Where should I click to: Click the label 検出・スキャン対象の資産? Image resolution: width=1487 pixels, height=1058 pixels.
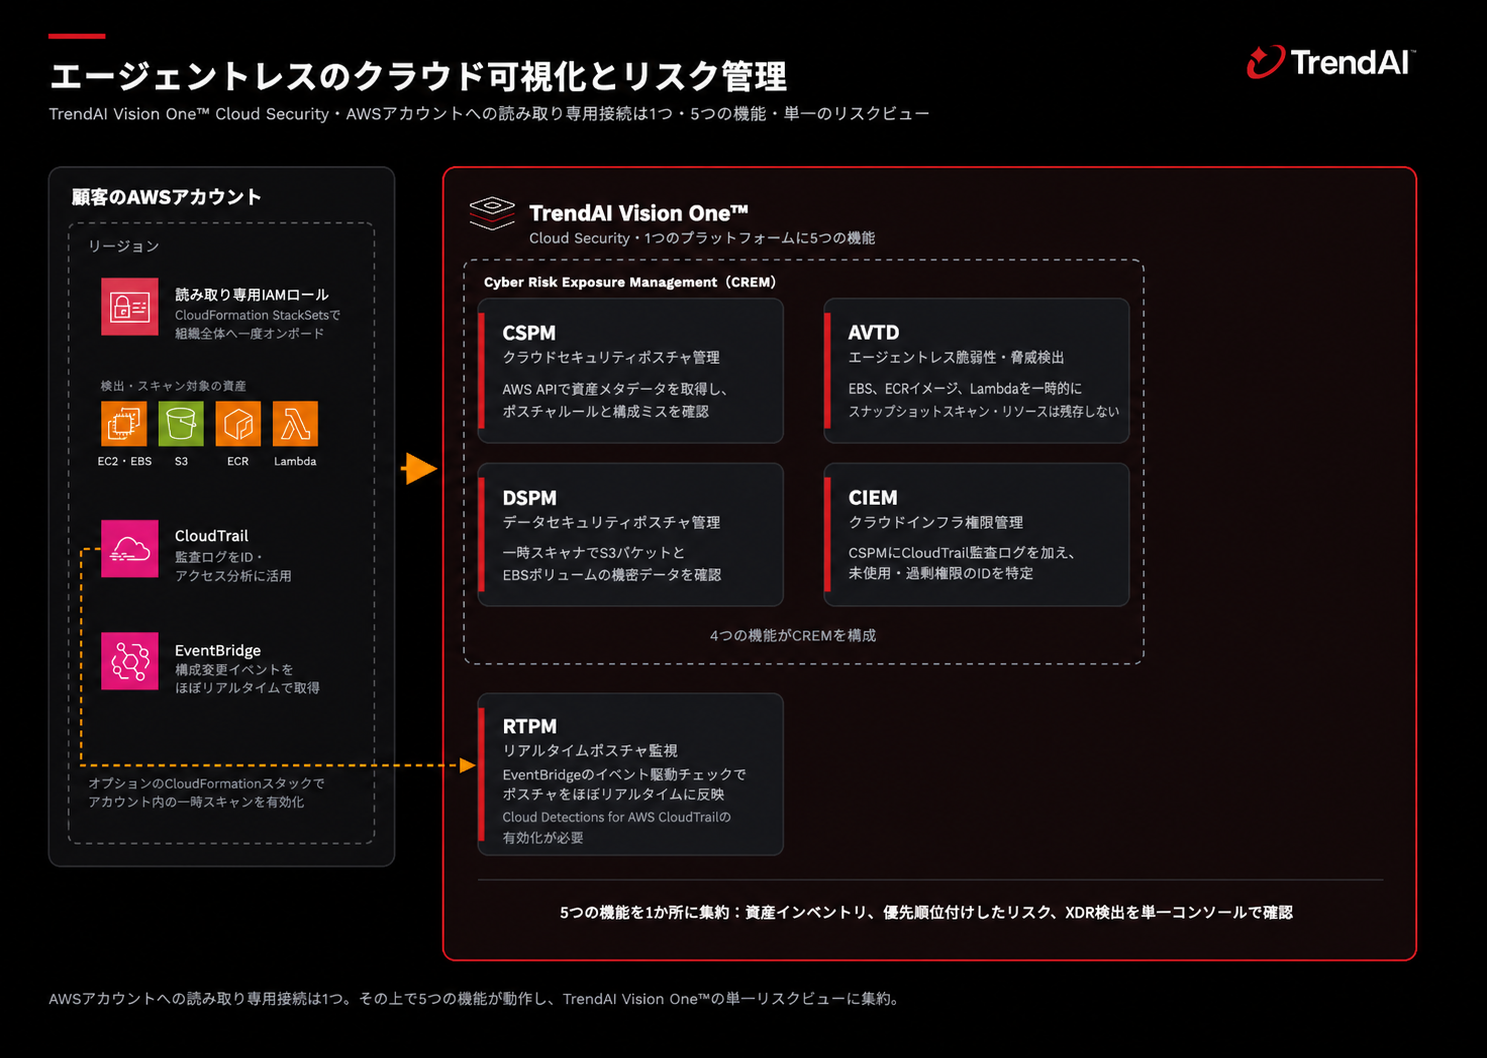tap(173, 386)
